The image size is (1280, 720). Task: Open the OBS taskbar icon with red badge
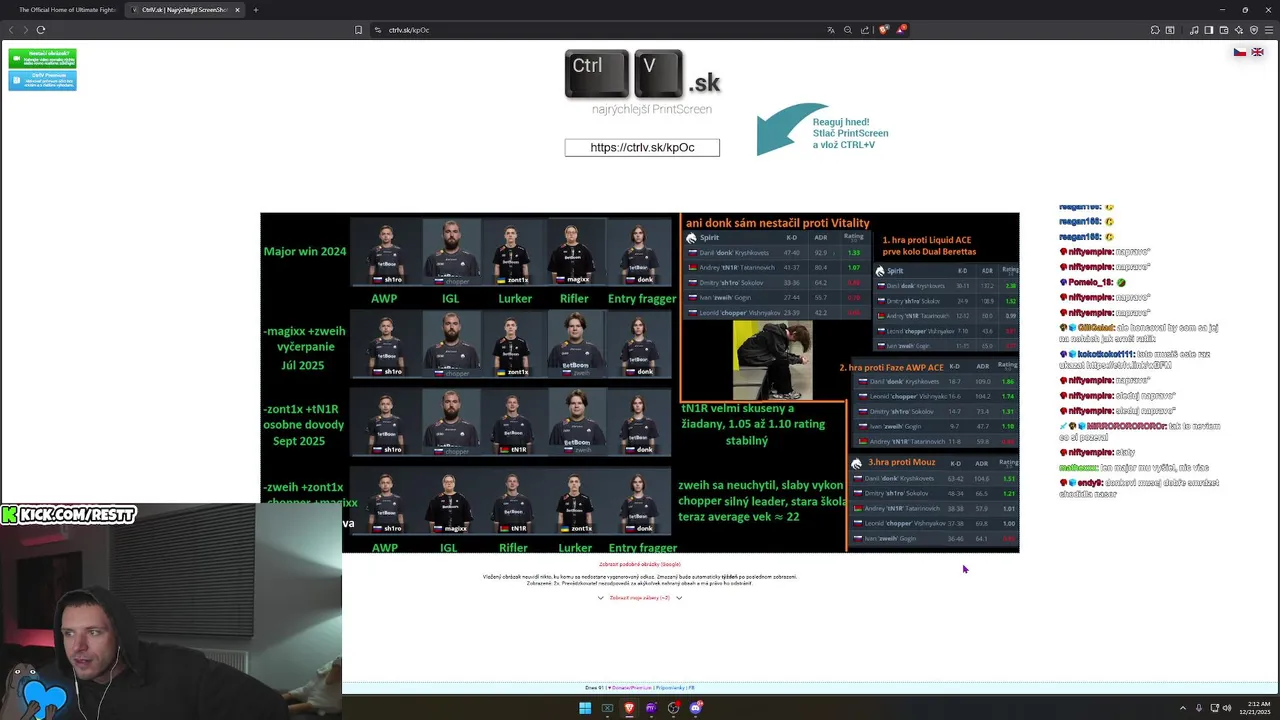[x=674, y=708]
